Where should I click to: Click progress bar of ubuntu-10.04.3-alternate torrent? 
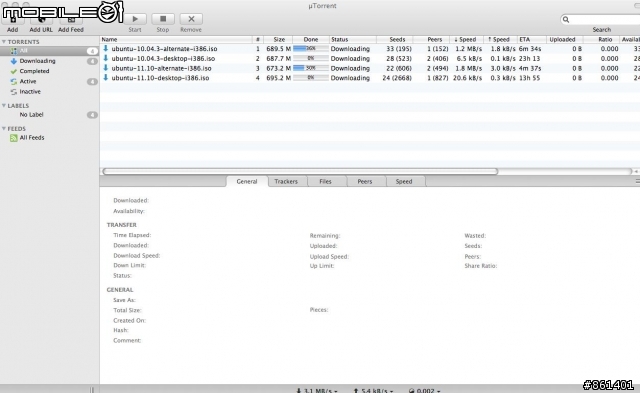[x=311, y=49]
